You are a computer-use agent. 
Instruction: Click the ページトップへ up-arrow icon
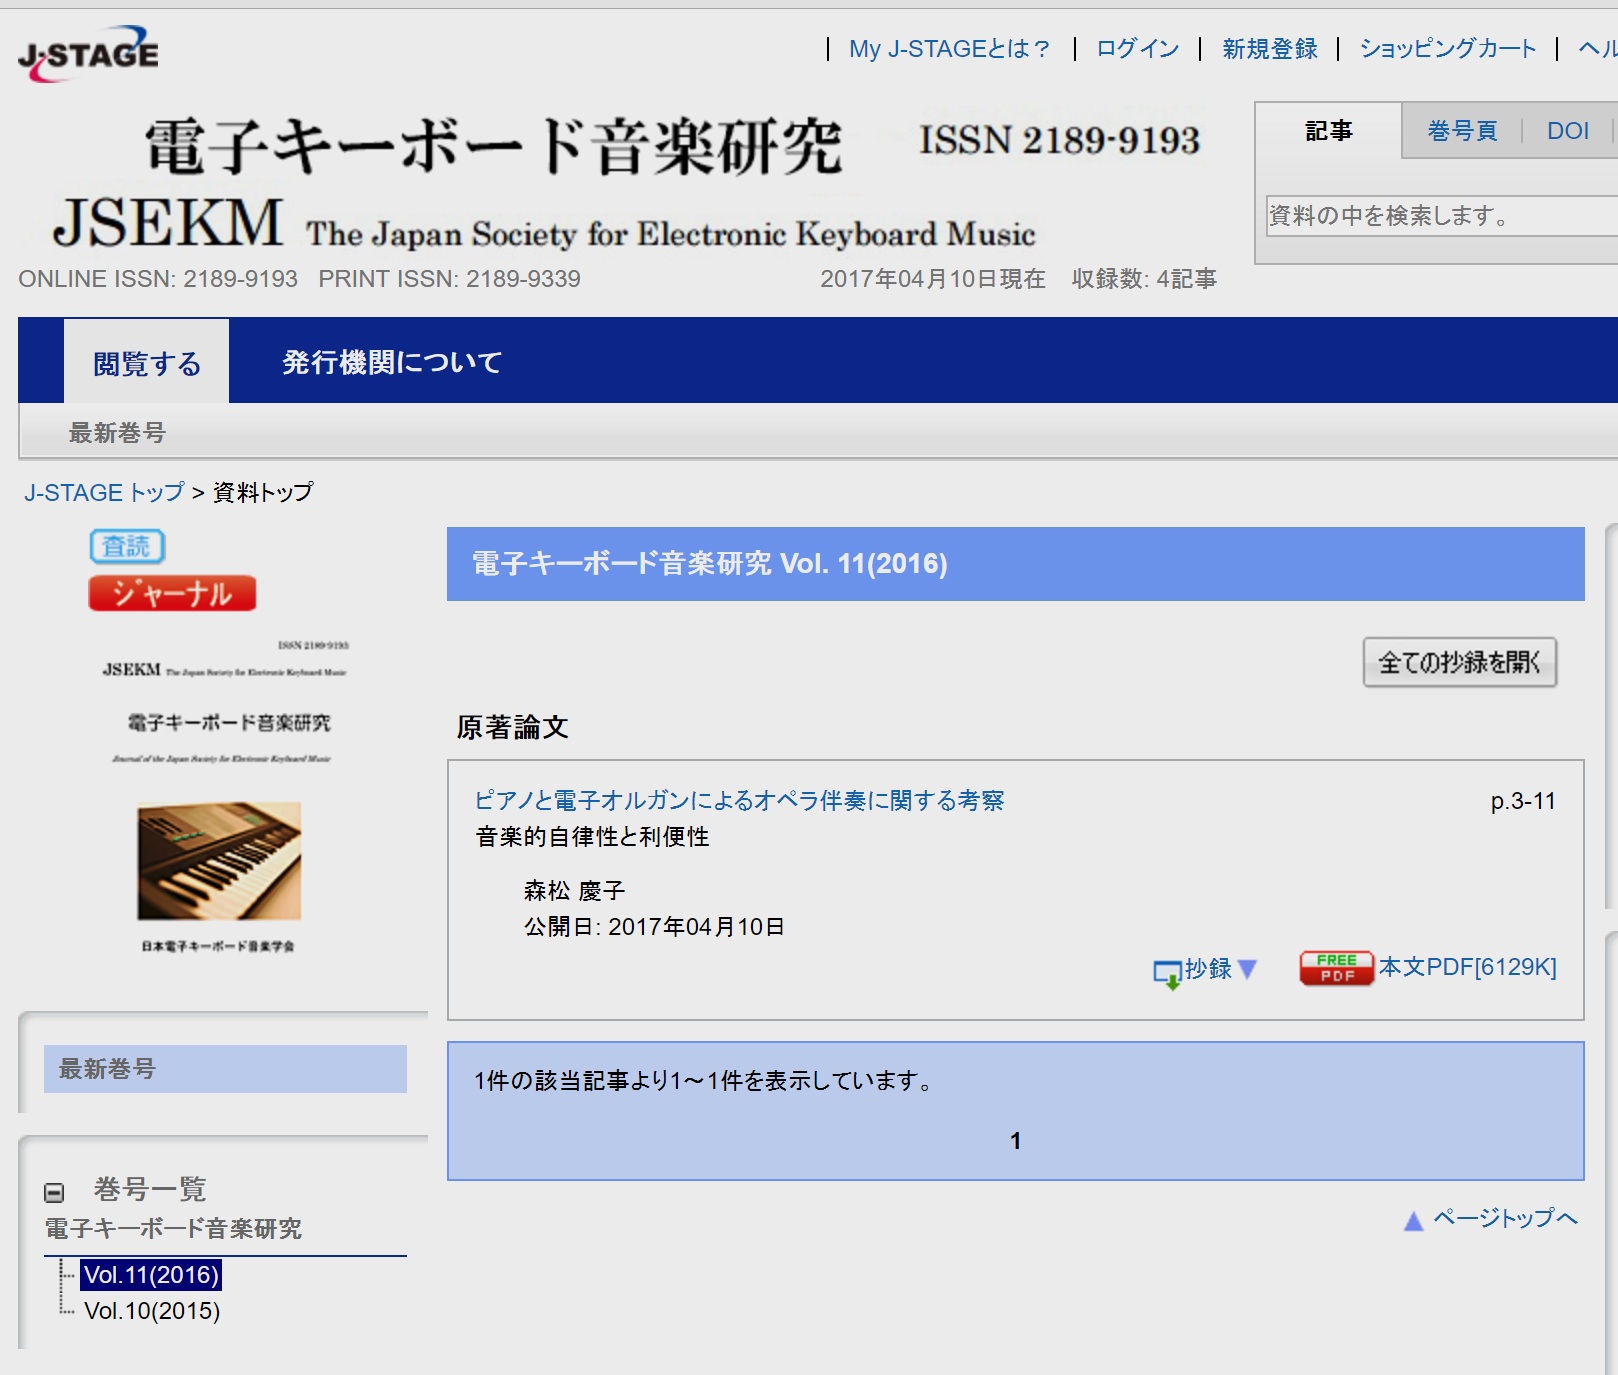1413,1221
